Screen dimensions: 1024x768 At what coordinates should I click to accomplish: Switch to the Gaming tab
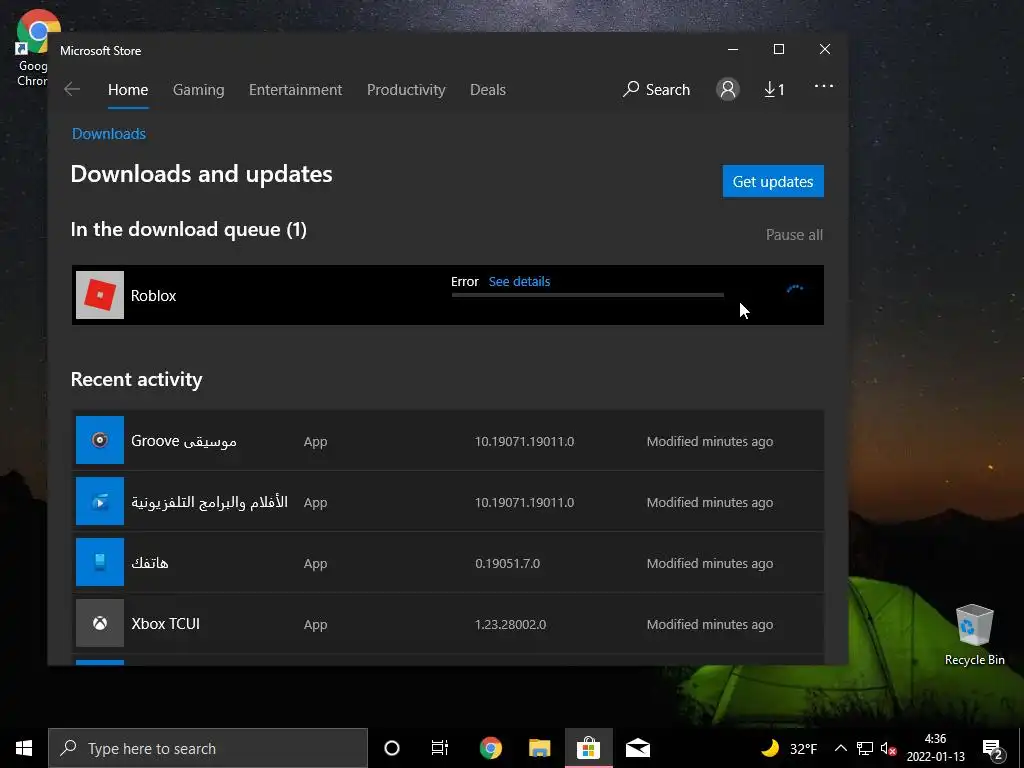(199, 89)
